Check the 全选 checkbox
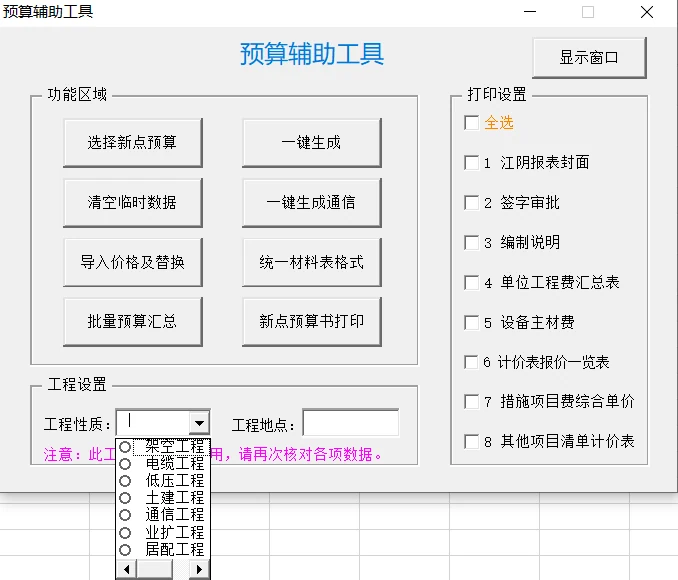 tap(471, 123)
